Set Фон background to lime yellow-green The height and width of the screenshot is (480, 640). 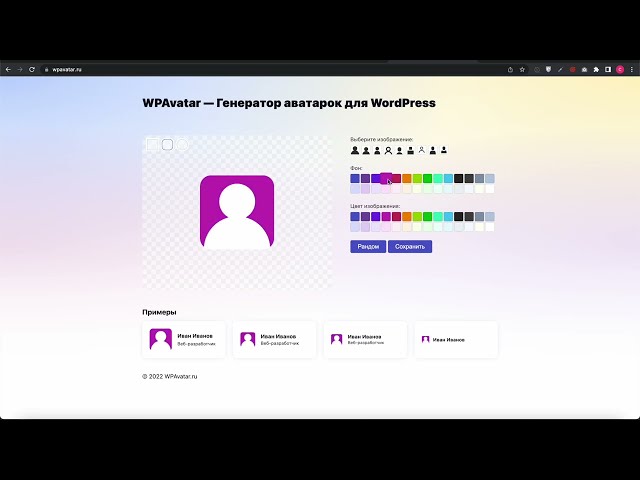[417, 178]
